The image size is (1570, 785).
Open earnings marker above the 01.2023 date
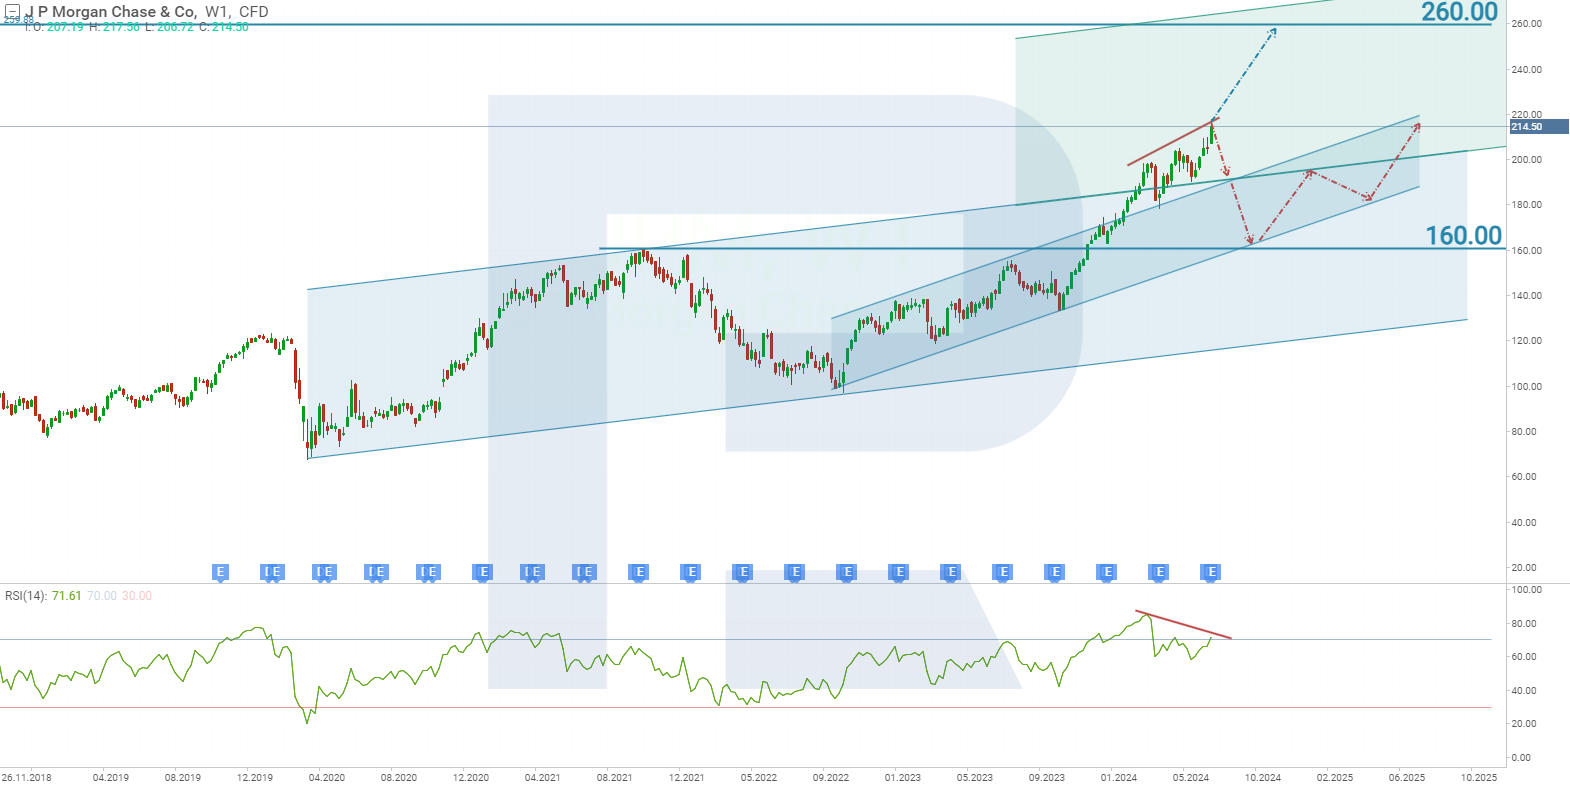900,572
